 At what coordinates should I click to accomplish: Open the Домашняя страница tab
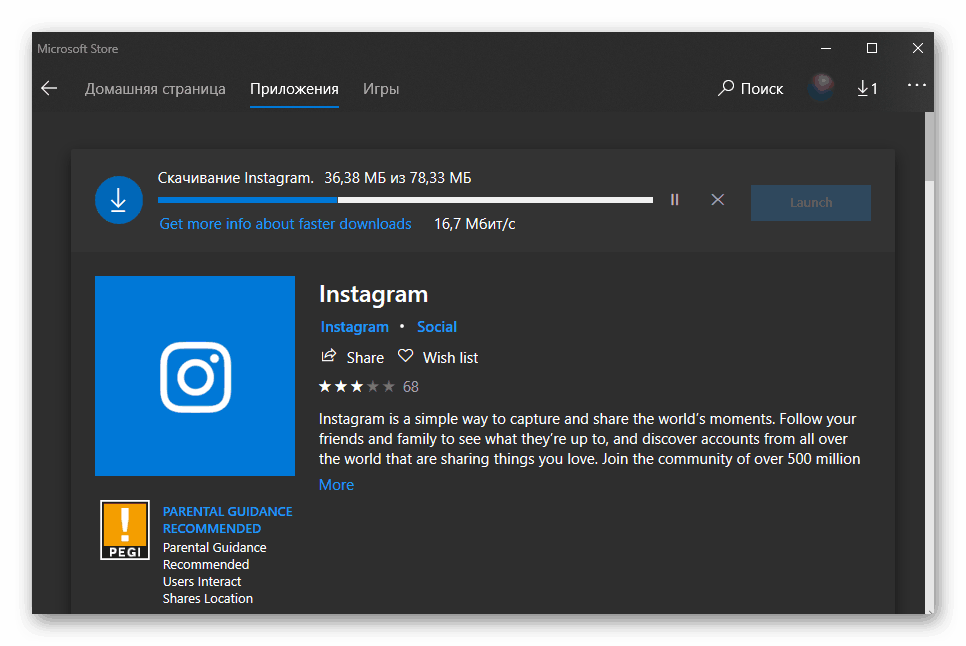[155, 89]
